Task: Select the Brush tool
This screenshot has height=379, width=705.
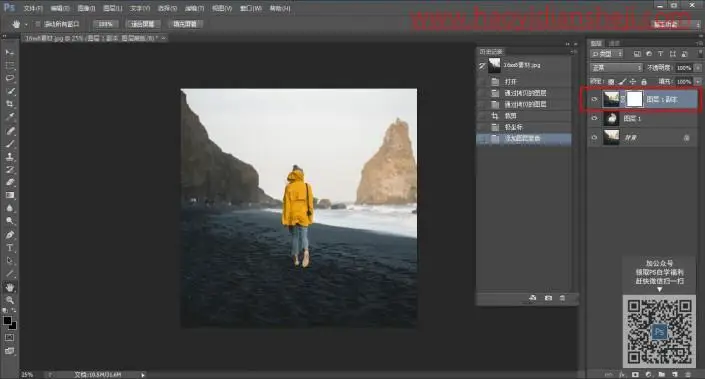Action: coord(9,144)
